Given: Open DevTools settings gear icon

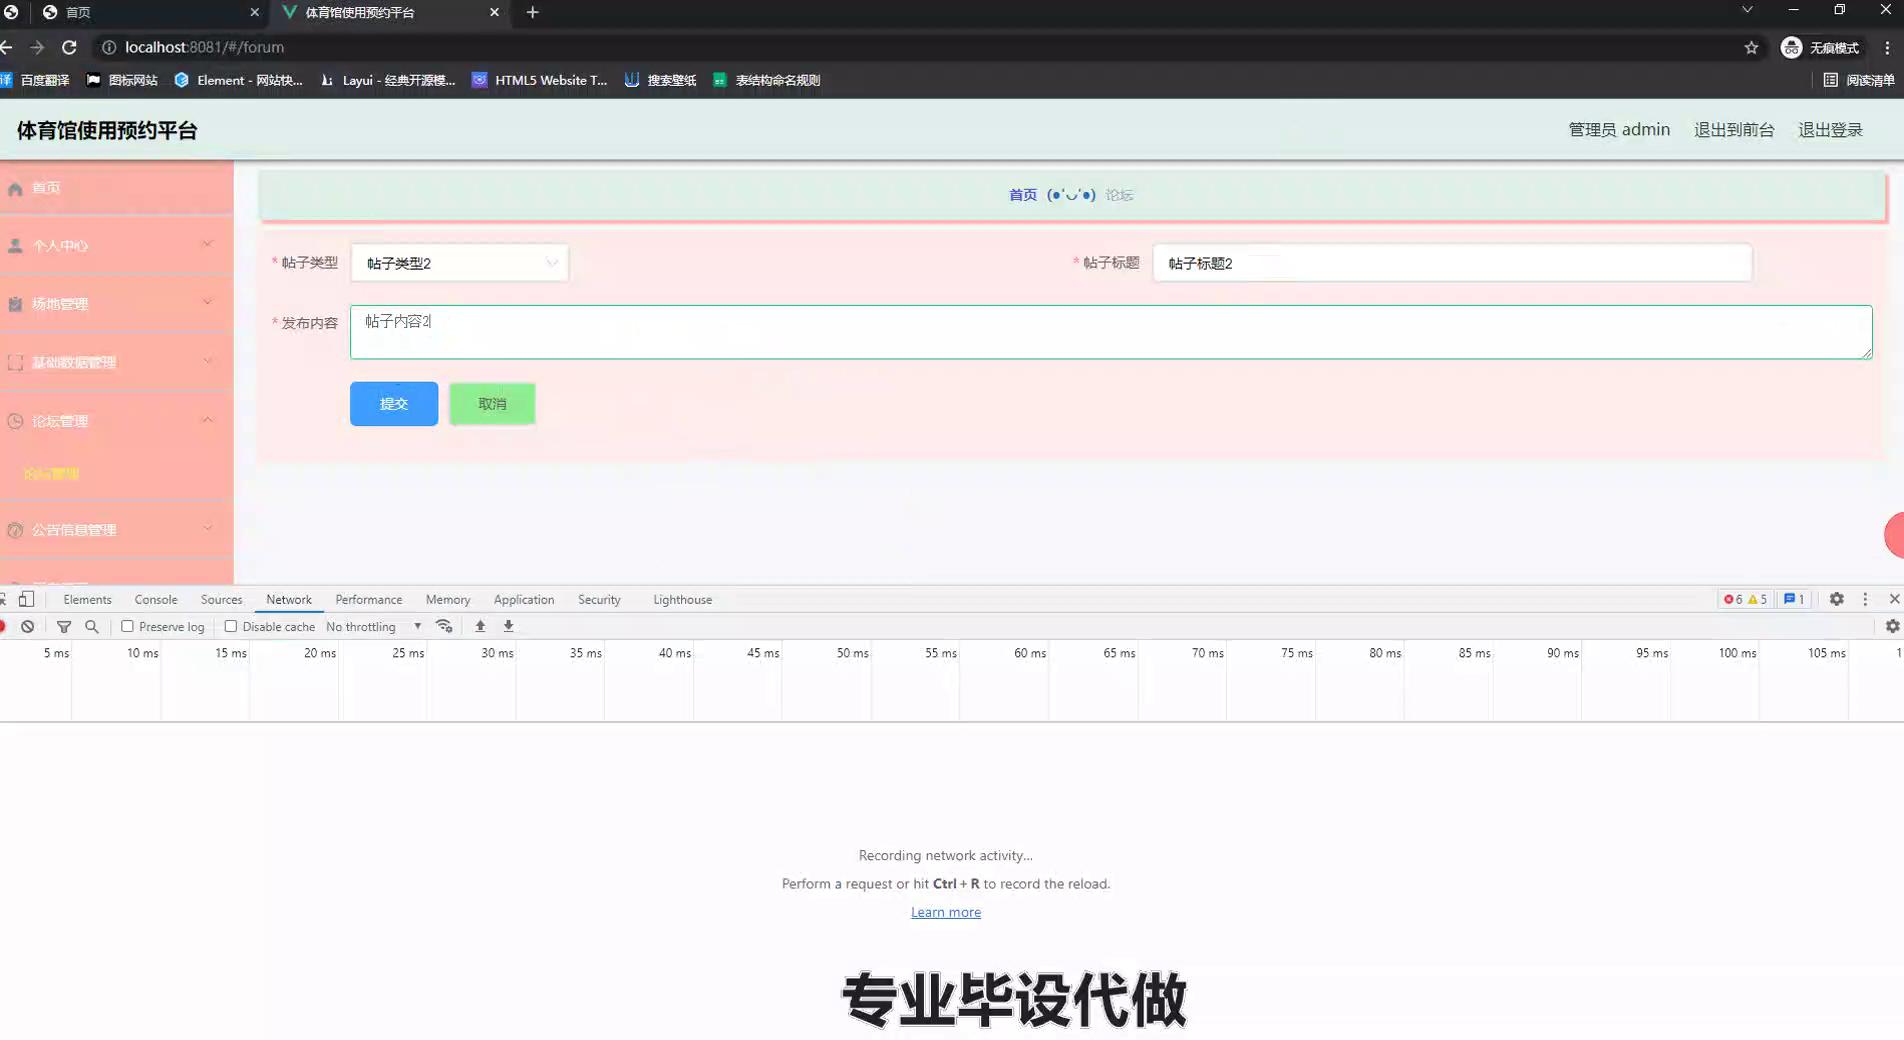Looking at the screenshot, I should coord(1836,599).
